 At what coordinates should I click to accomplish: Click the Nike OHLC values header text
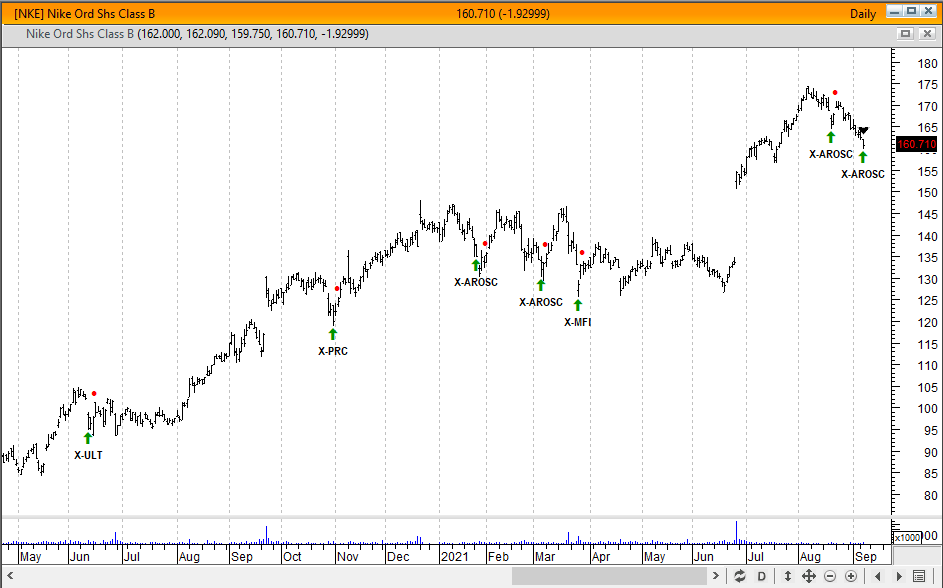(x=197, y=34)
